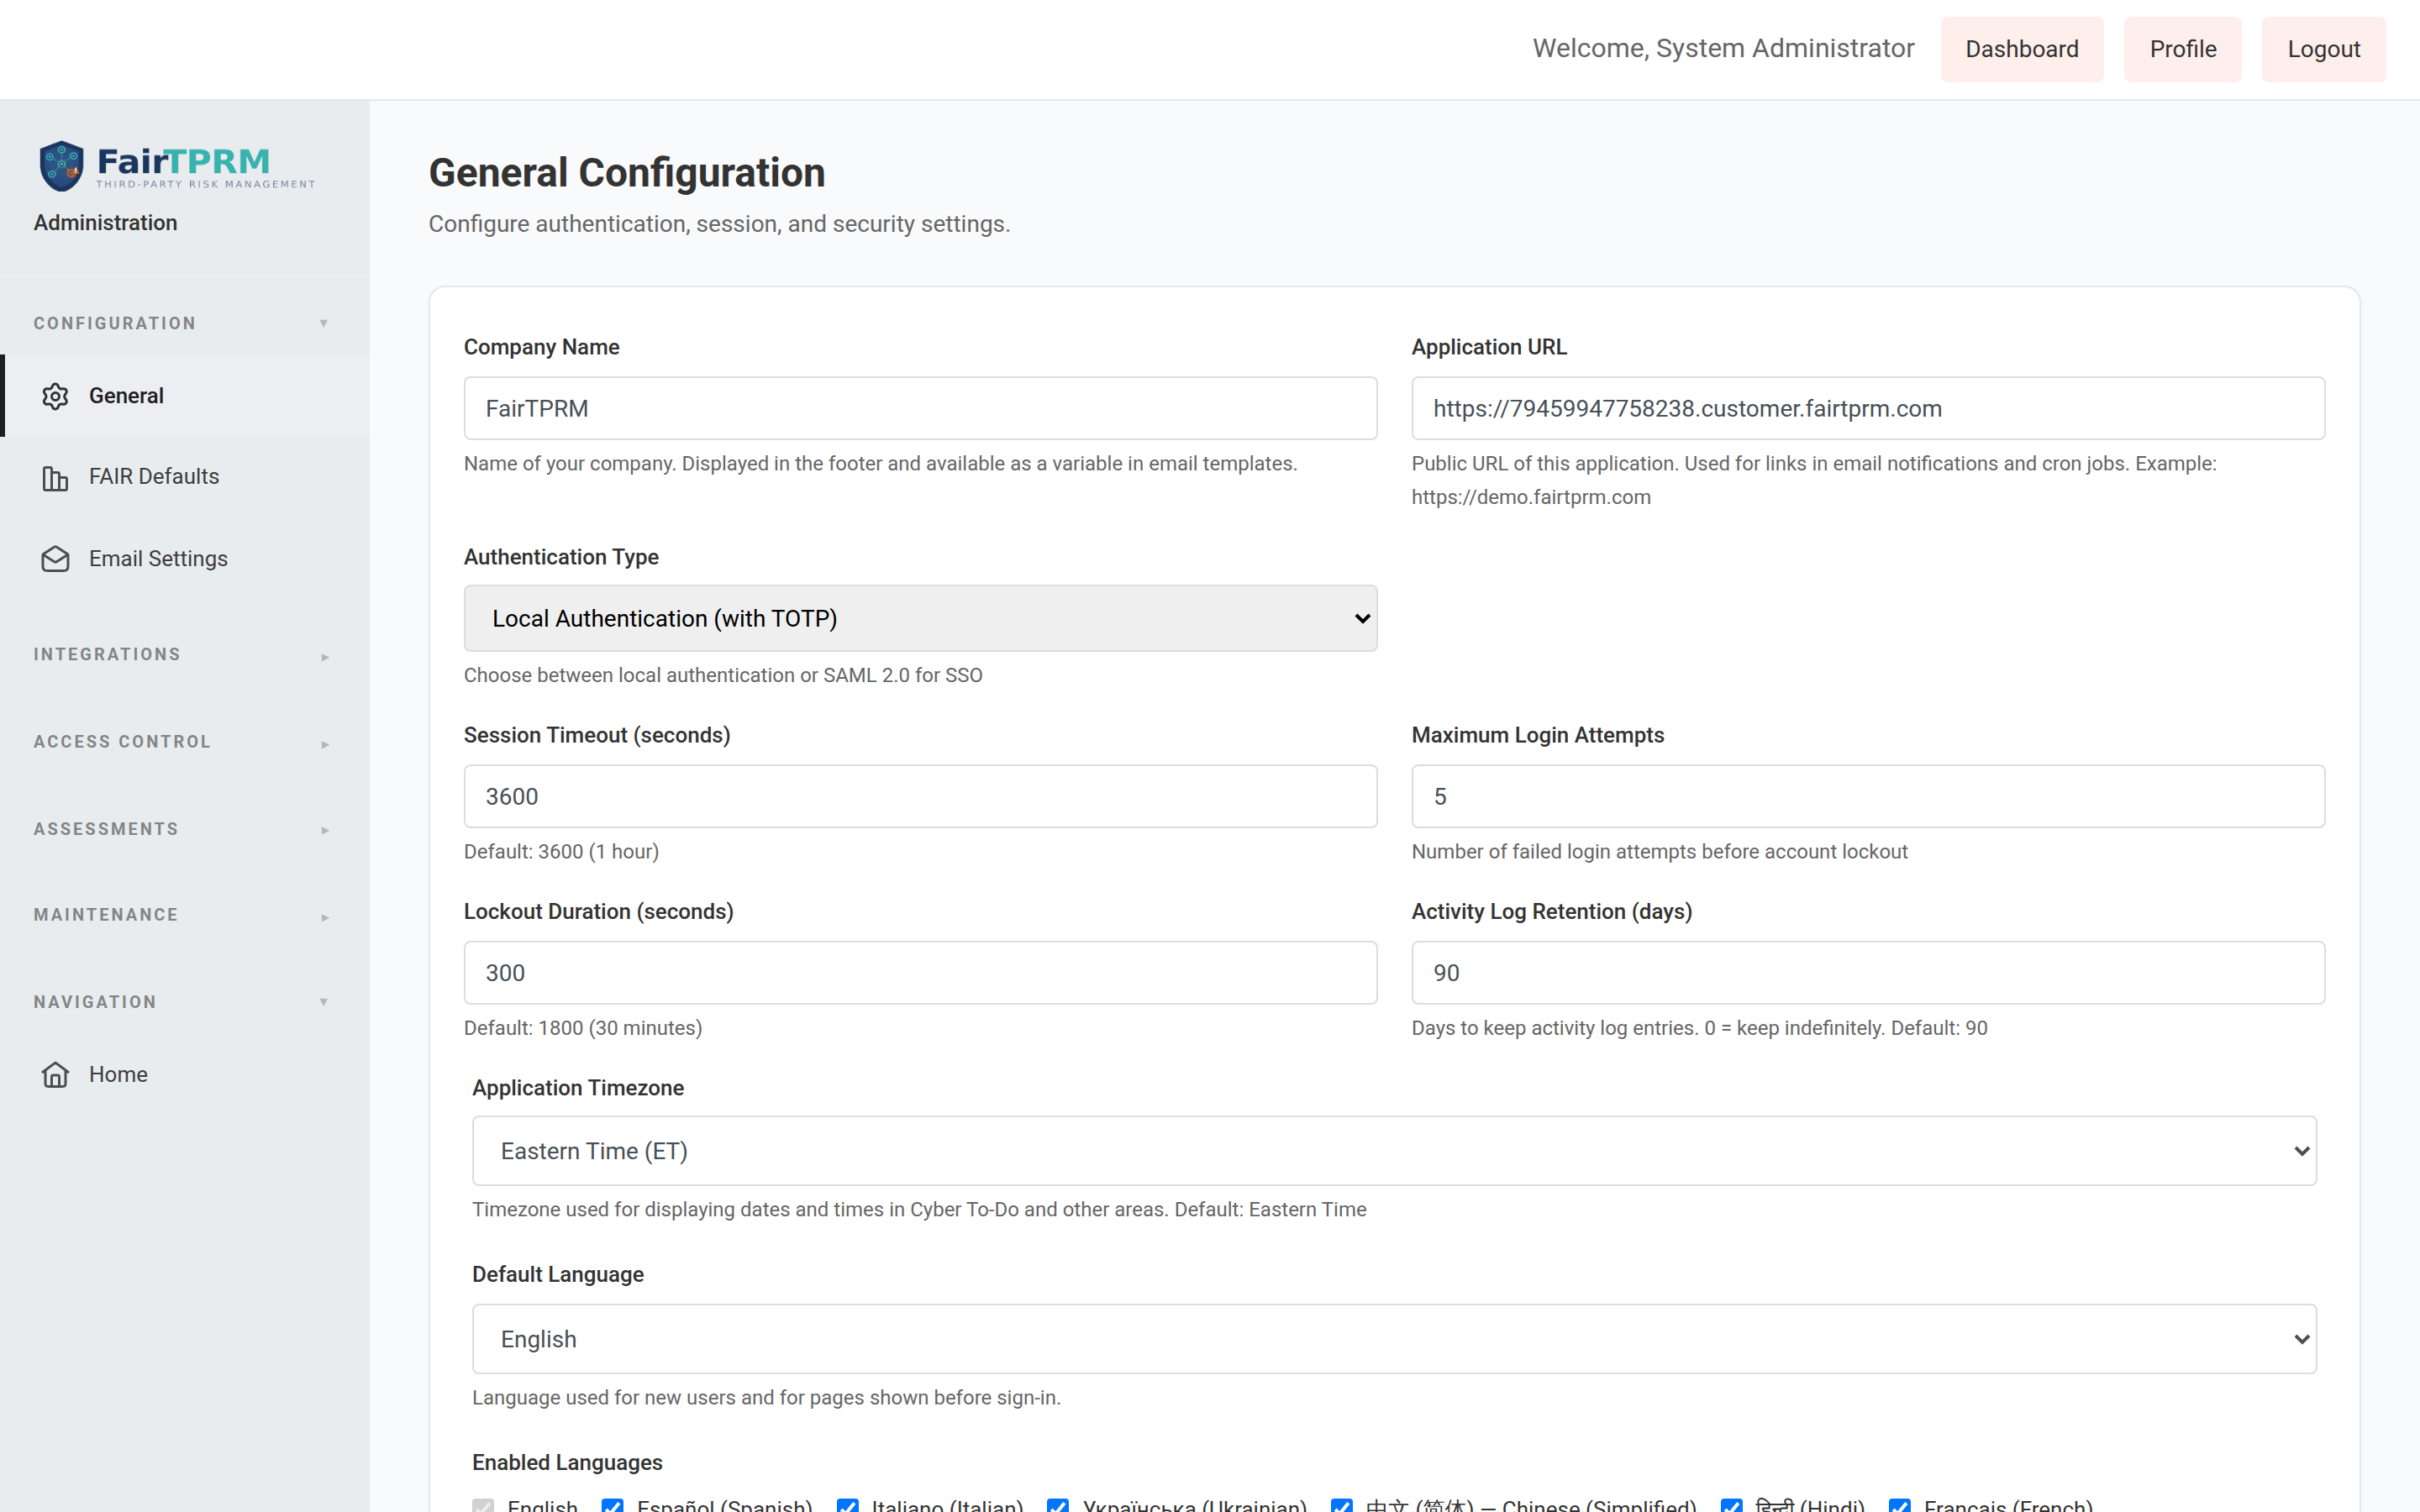Expand the Assessments sidebar section
The image size is (2420, 1512).
(183, 829)
